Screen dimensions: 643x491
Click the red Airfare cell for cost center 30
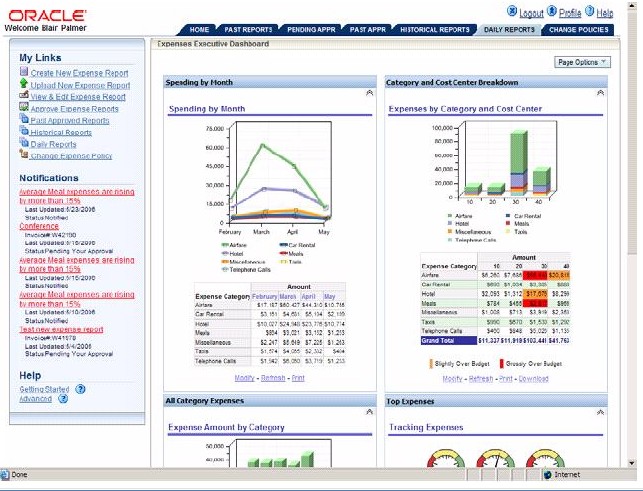point(535,275)
